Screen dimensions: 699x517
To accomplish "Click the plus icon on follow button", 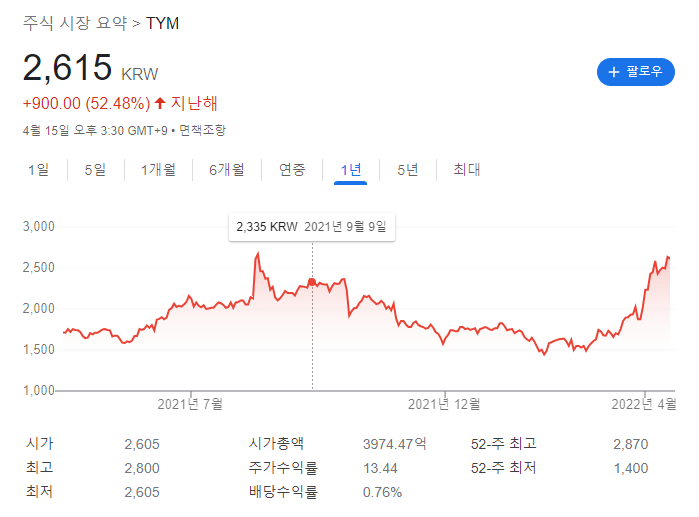I will click(614, 72).
